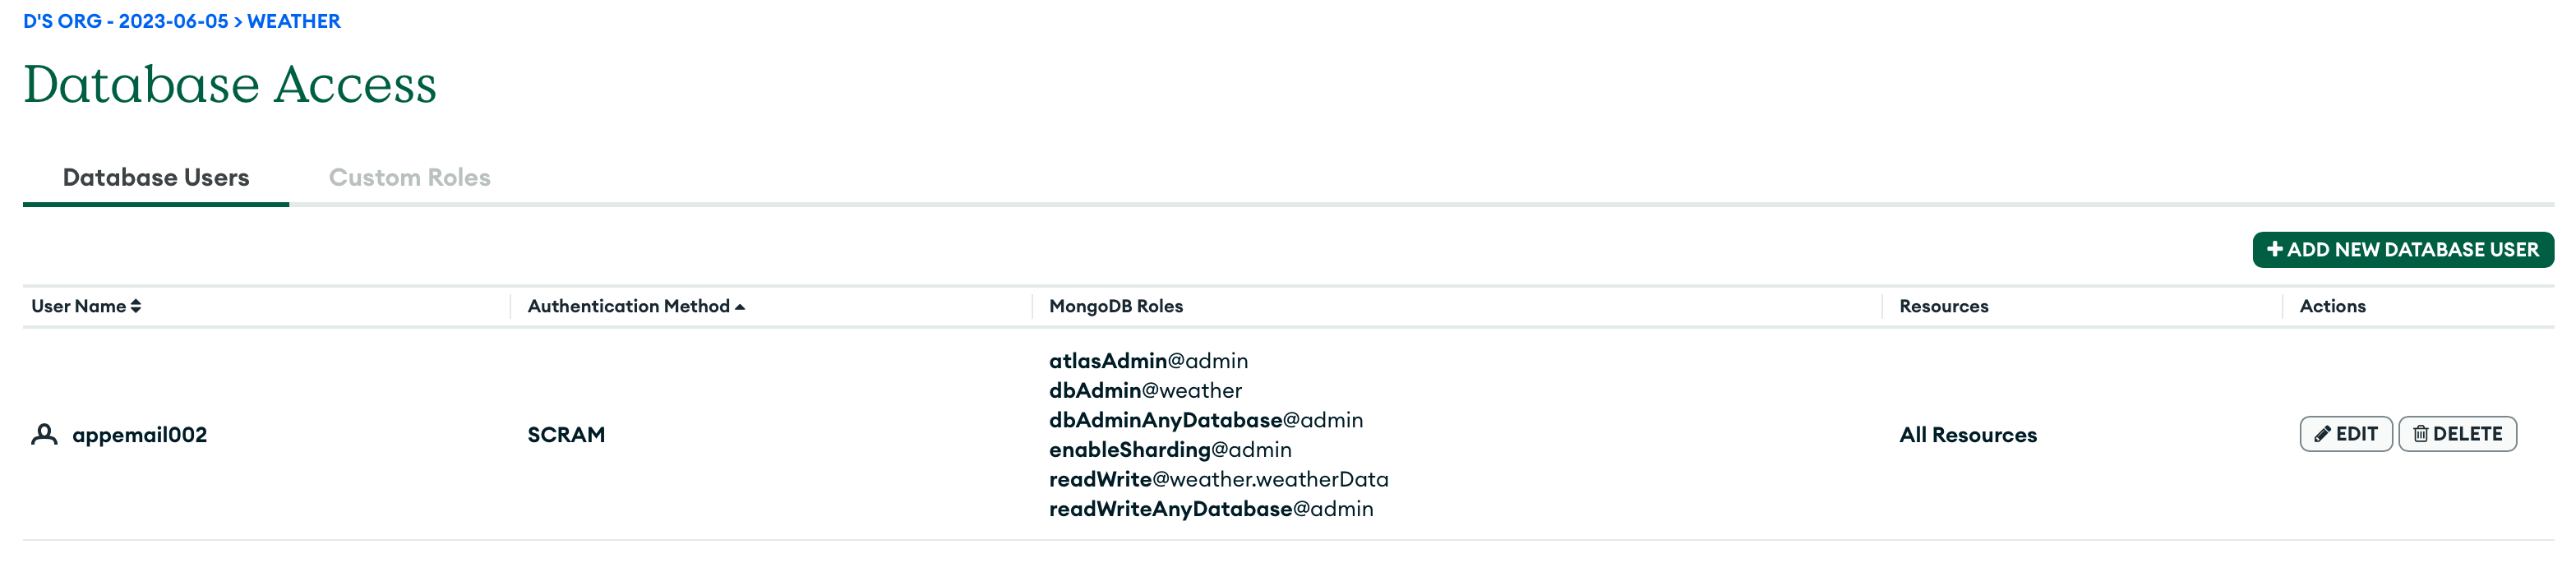The image size is (2576, 572).
Task: Select the dbAdmin@weather role entry
Action: pyautogui.click(x=1145, y=391)
